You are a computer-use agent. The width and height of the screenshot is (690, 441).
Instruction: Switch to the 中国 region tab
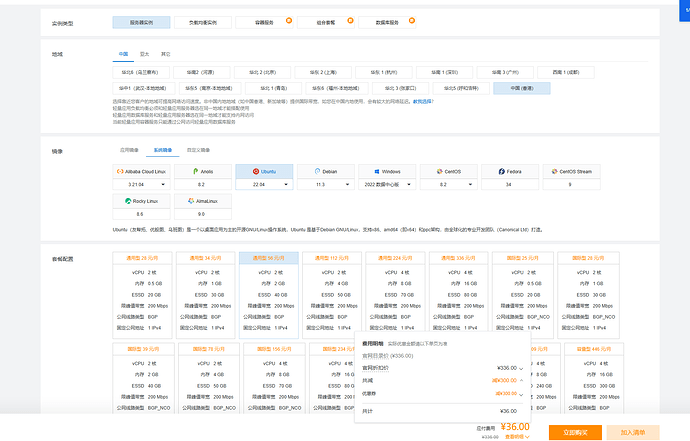tap(123, 54)
